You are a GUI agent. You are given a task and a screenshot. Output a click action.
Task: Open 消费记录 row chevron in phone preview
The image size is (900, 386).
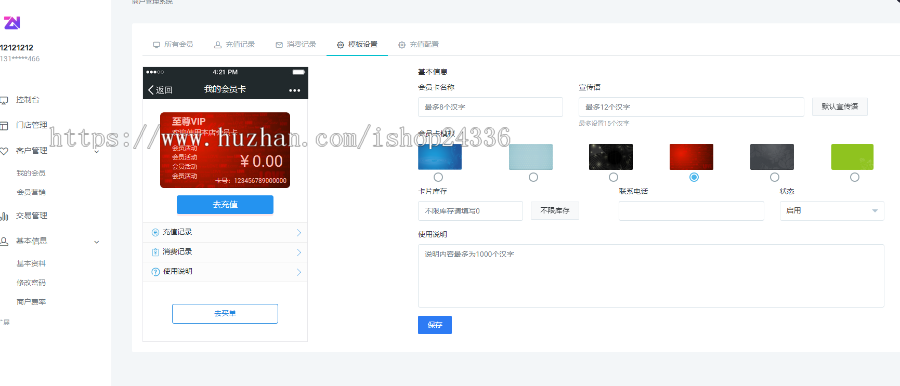(299, 252)
